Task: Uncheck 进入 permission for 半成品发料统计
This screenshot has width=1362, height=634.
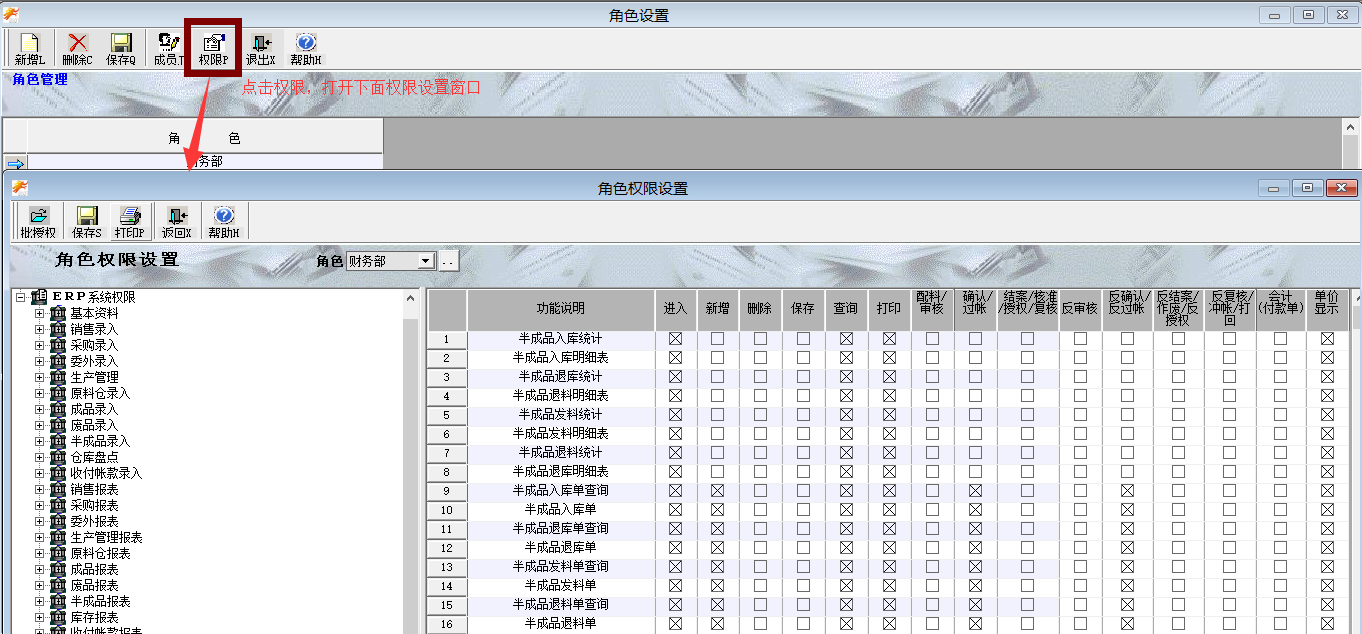Action: tap(676, 415)
